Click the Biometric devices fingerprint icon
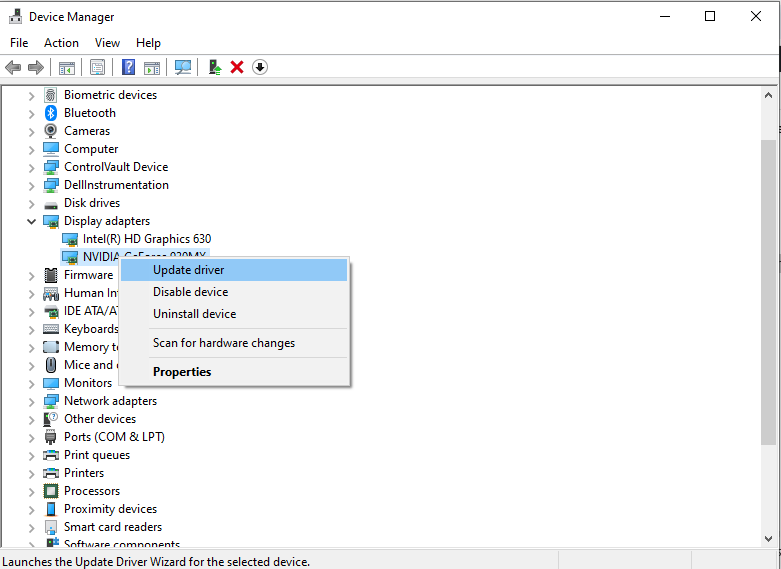Viewport: 781px width, 569px height. (51, 95)
